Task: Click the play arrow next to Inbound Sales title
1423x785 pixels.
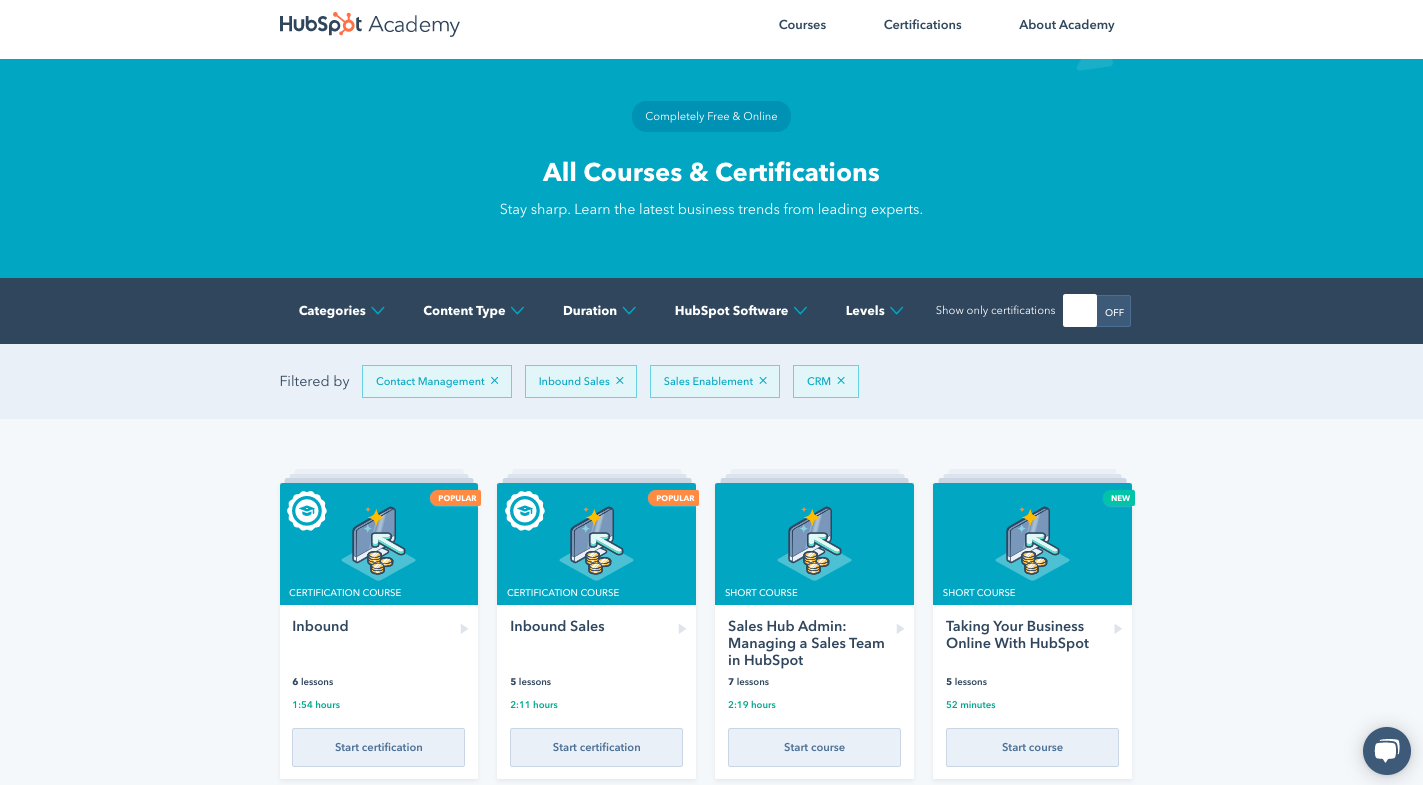Action: tap(682, 629)
